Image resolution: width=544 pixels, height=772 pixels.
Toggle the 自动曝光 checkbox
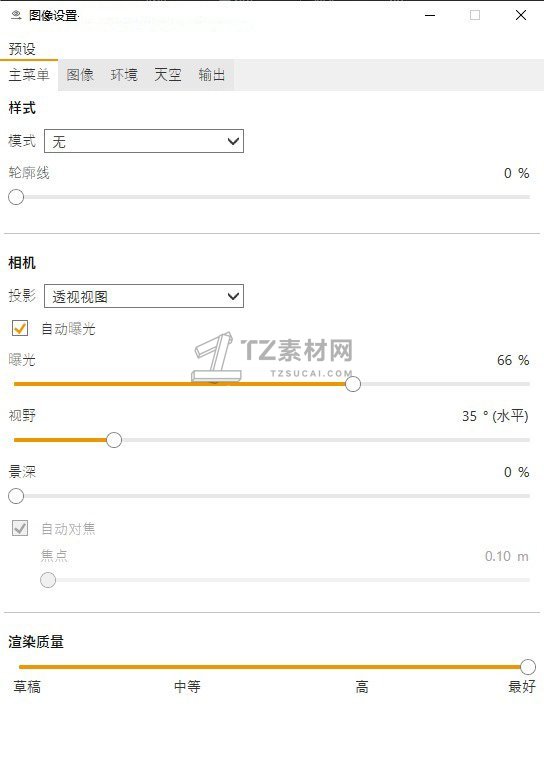[x=20, y=328]
